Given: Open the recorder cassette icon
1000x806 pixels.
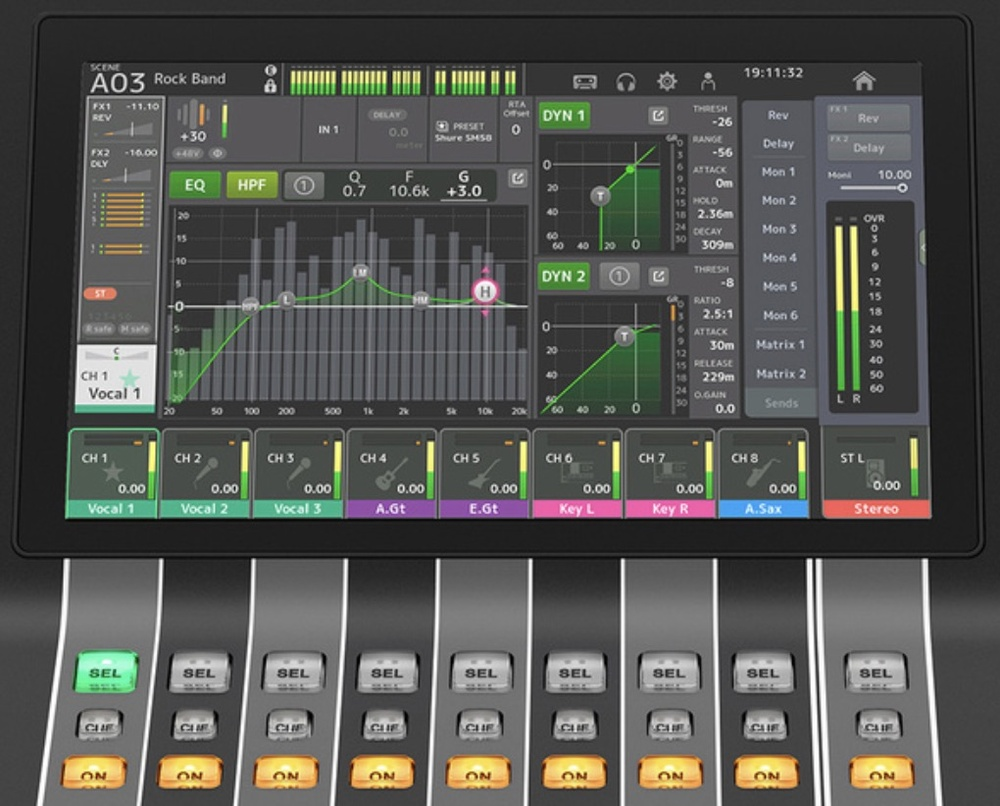Looking at the screenshot, I should pos(585,82).
